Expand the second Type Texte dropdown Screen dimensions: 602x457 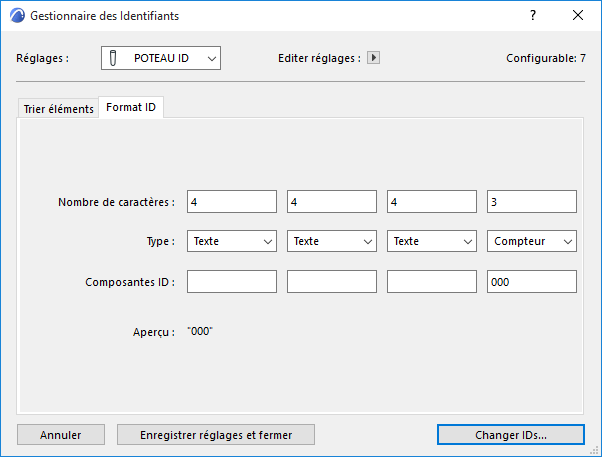[x=331, y=241]
